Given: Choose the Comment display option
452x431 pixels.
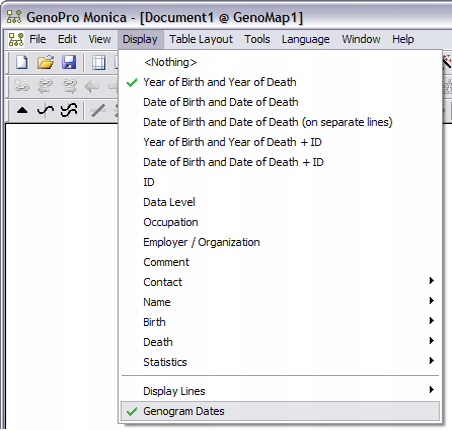Looking at the screenshot, I should (x=280, y=262).
